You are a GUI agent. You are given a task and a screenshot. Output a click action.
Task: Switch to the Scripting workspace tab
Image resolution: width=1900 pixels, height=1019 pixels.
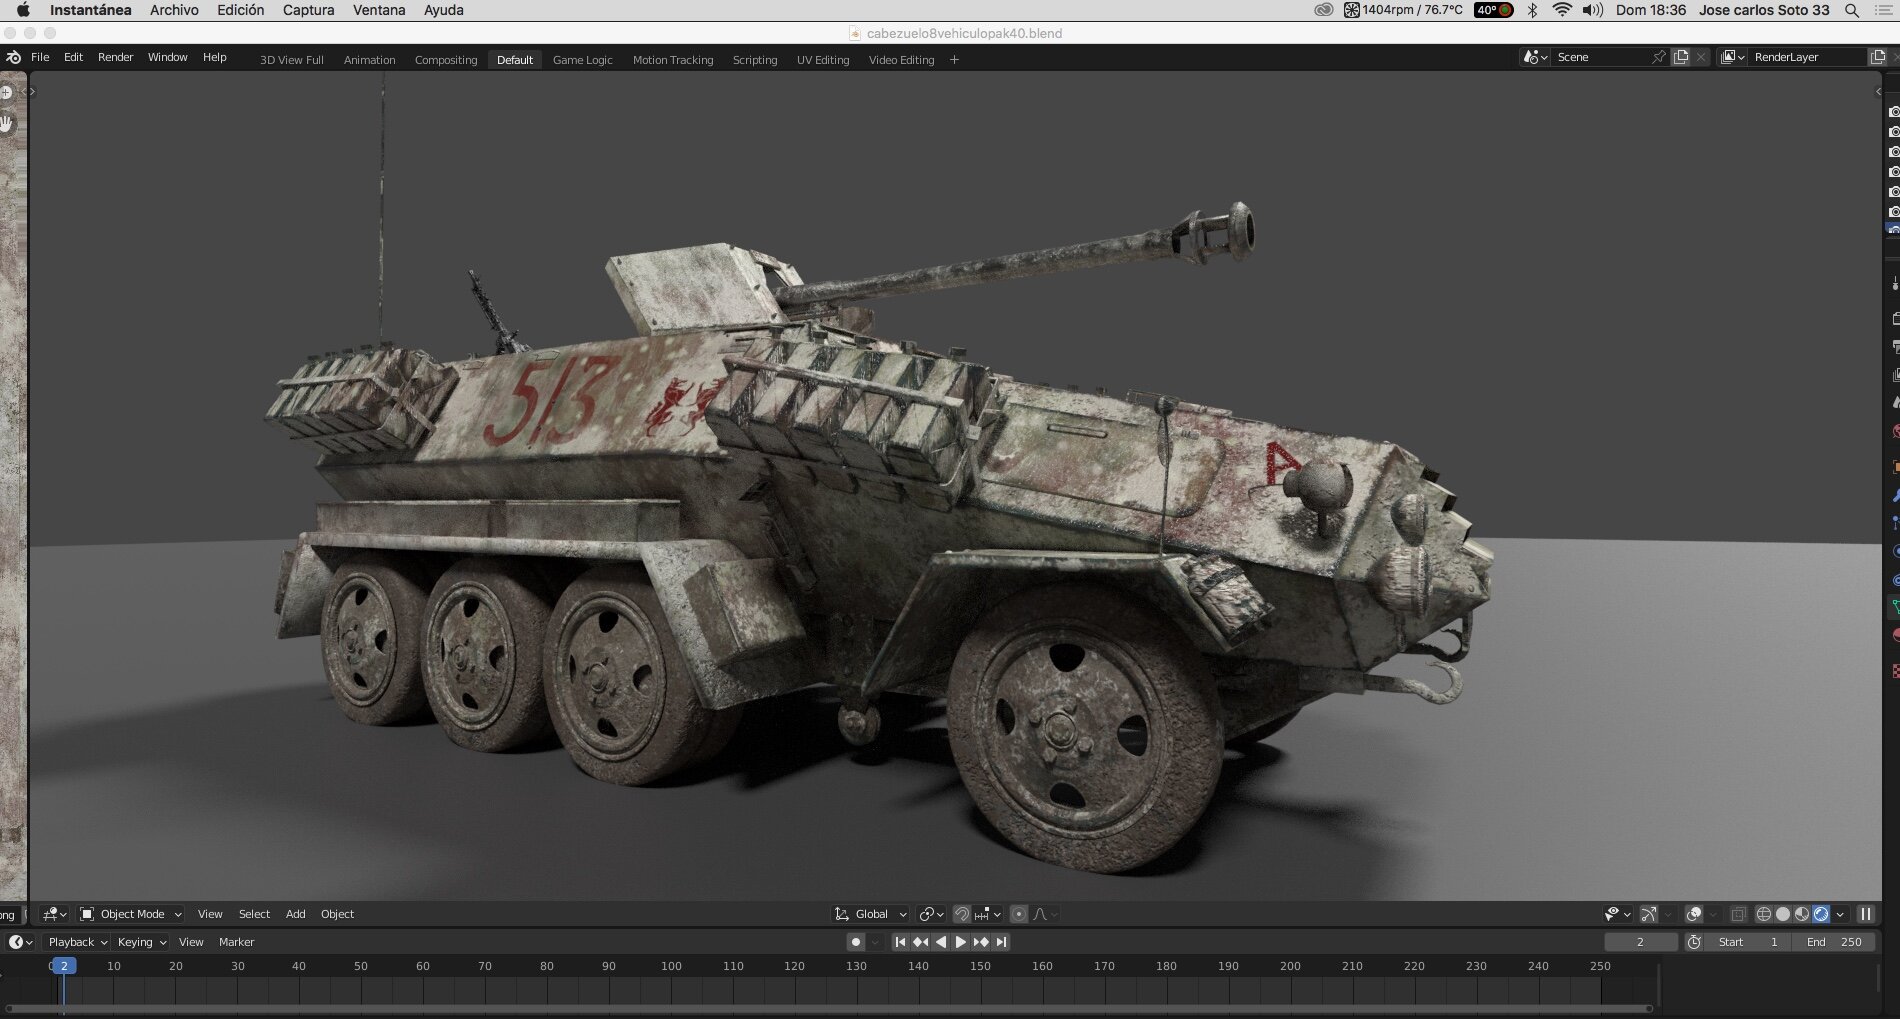755,60
